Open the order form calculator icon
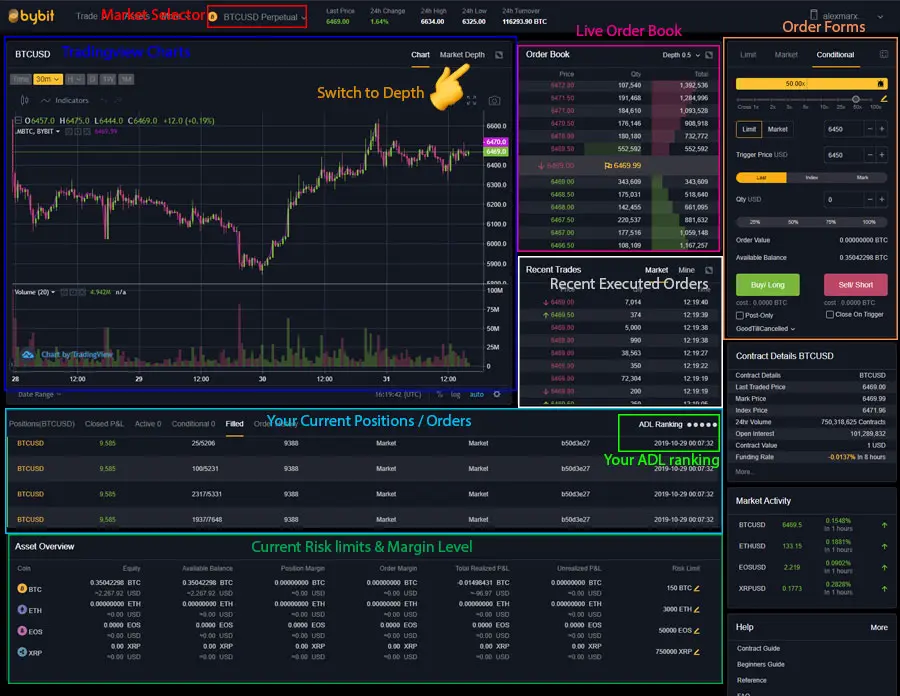The width and height of the screenshot is (900, 696). tap(883, 54)
